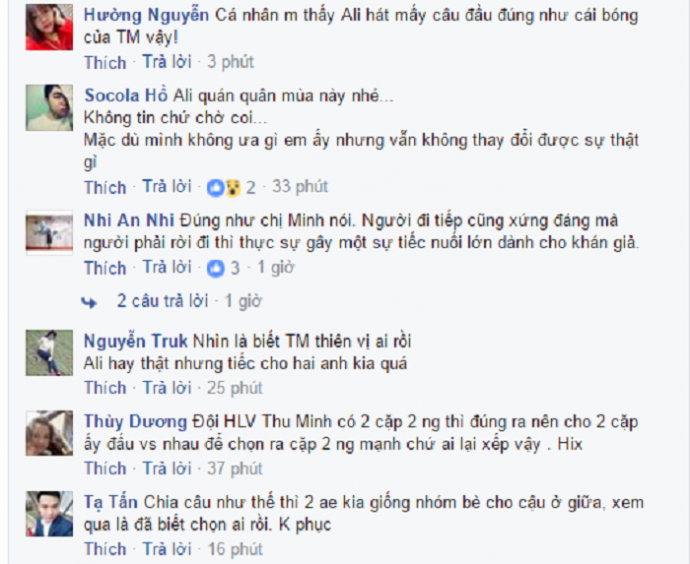
Task: Reply to Socola Hồ's comment via Trả lời
Action: [167, 187]
